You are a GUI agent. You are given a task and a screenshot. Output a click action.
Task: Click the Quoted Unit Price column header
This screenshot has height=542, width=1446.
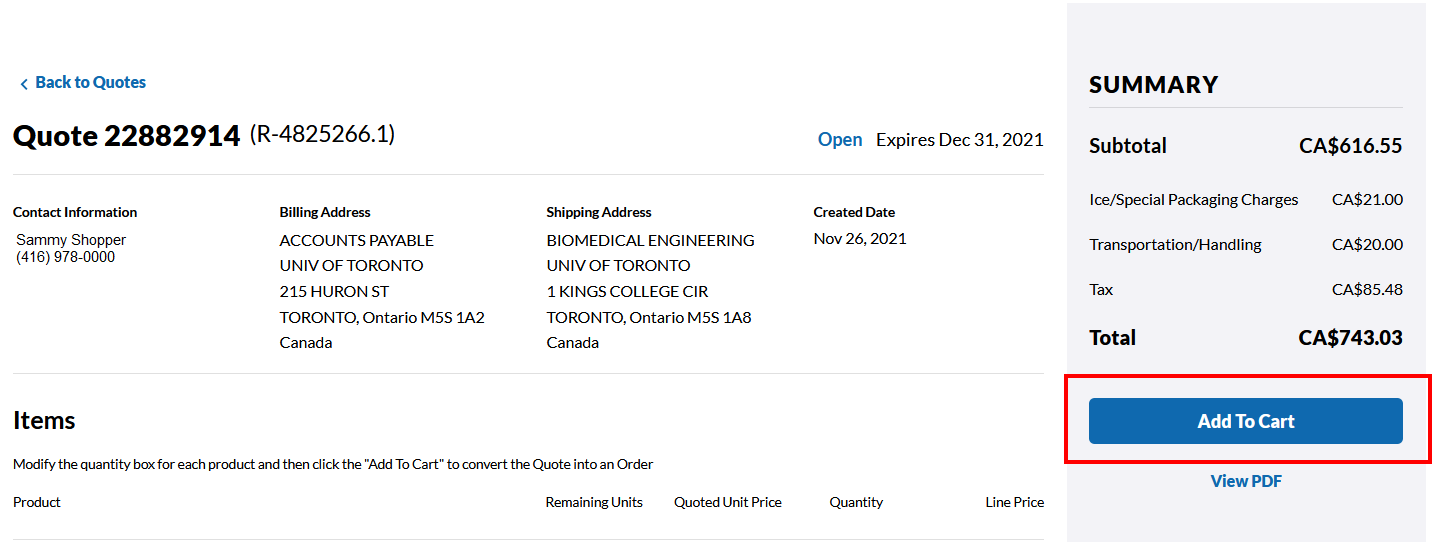(x=727, y=502)
